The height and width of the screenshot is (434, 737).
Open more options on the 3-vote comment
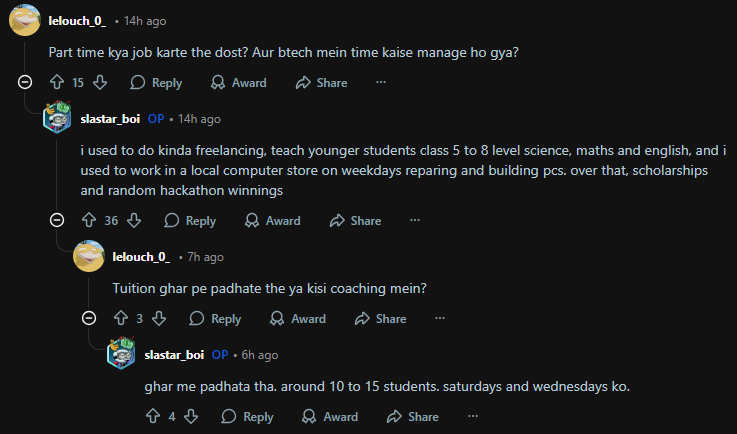pos(439,318)
